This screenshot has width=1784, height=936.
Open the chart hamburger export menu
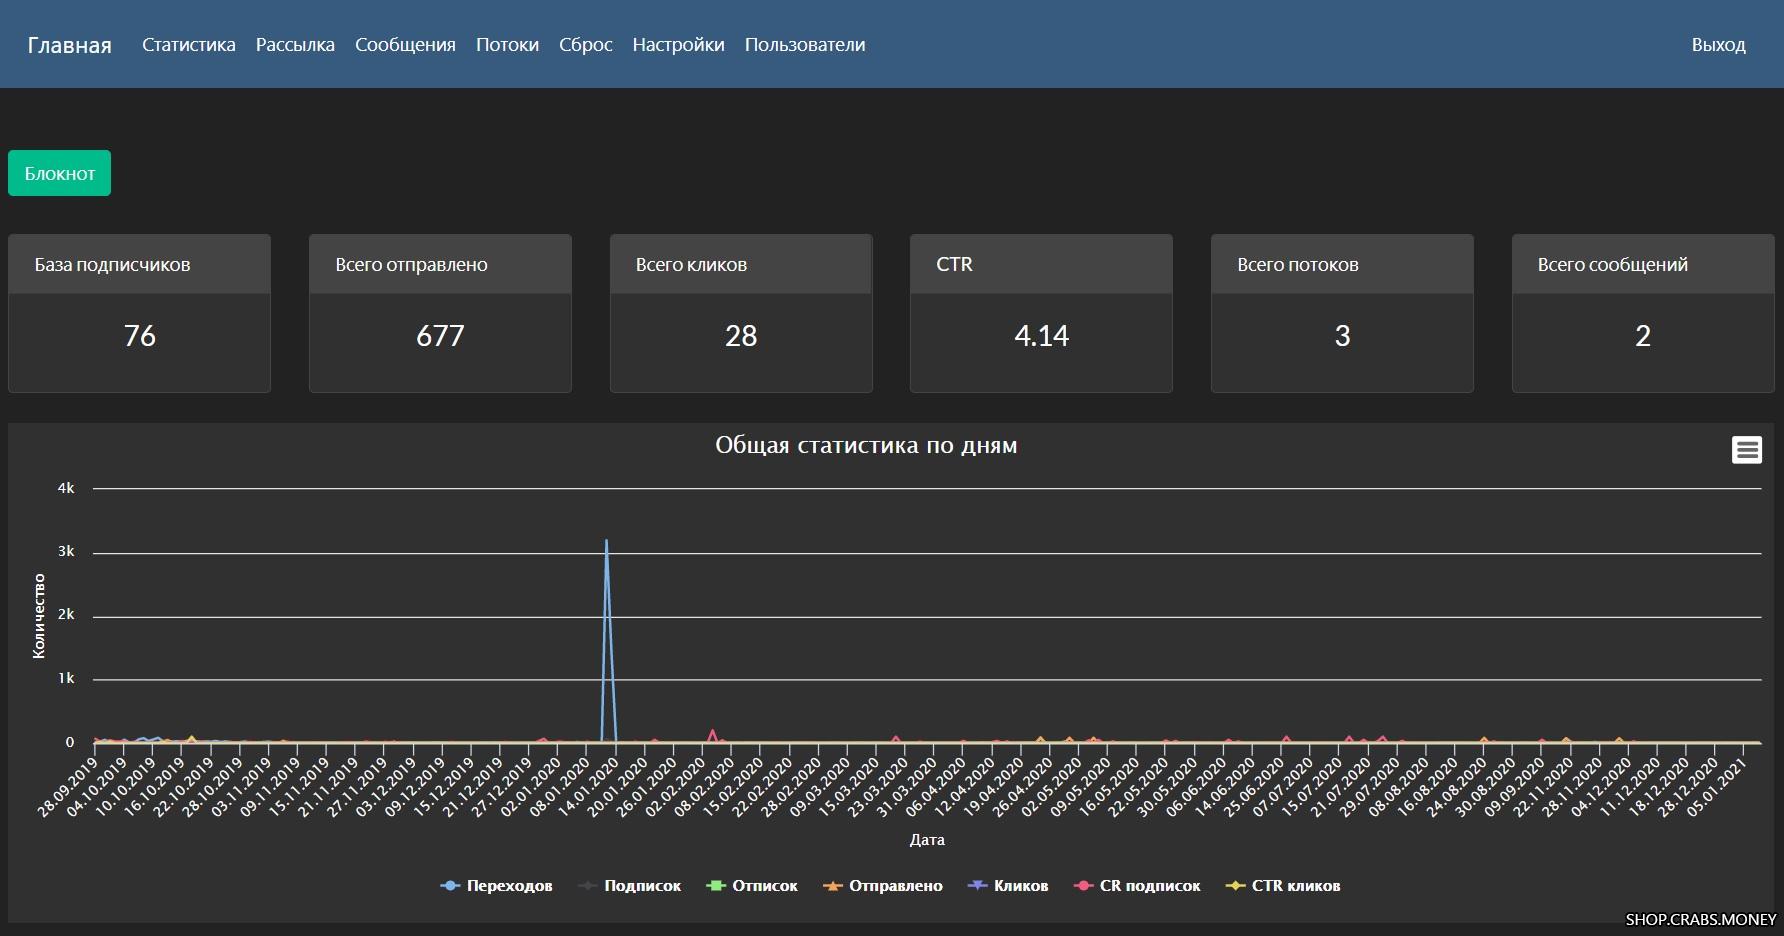[x=1746, y=450]
